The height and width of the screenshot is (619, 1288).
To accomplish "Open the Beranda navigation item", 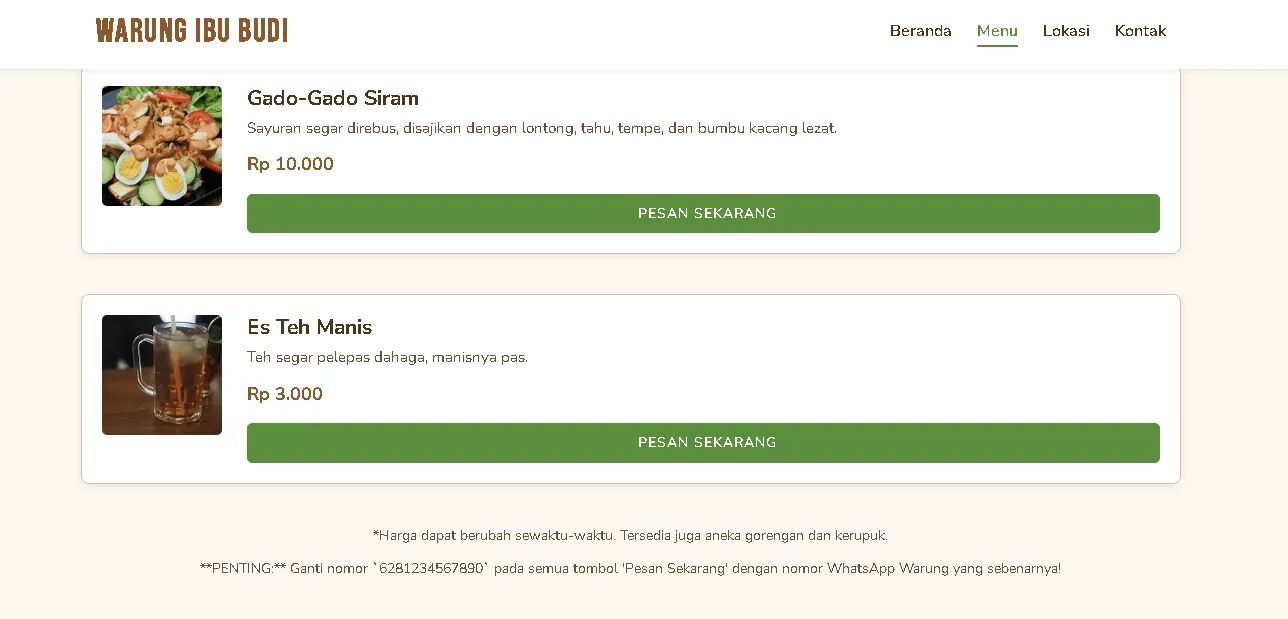I will tap(920, 31).
